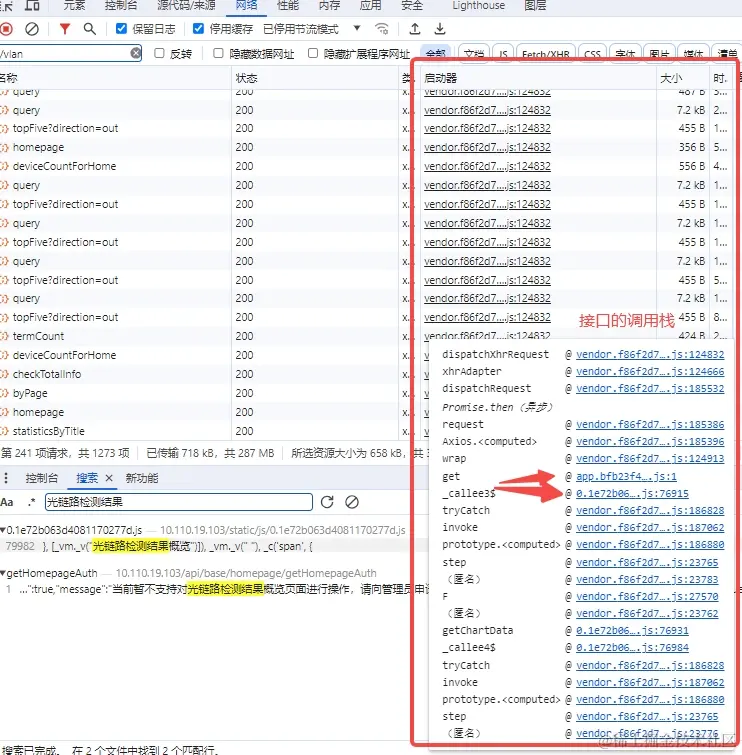
Task: Open dispatchXhrRequest stack link js:124832
Action: 650,354
